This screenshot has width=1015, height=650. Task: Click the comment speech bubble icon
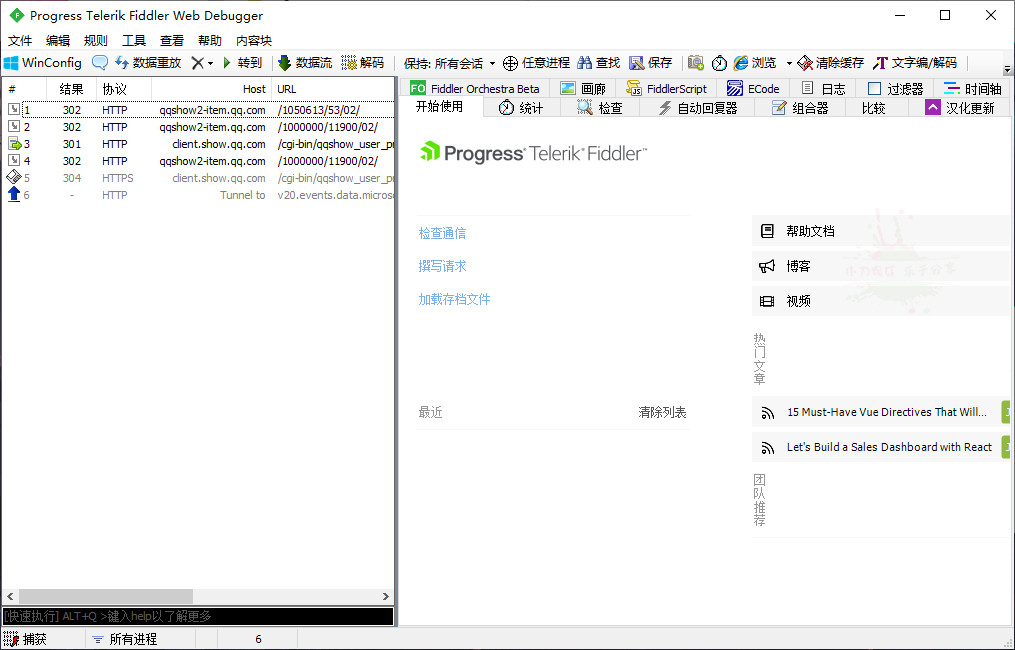pos(100,63)
